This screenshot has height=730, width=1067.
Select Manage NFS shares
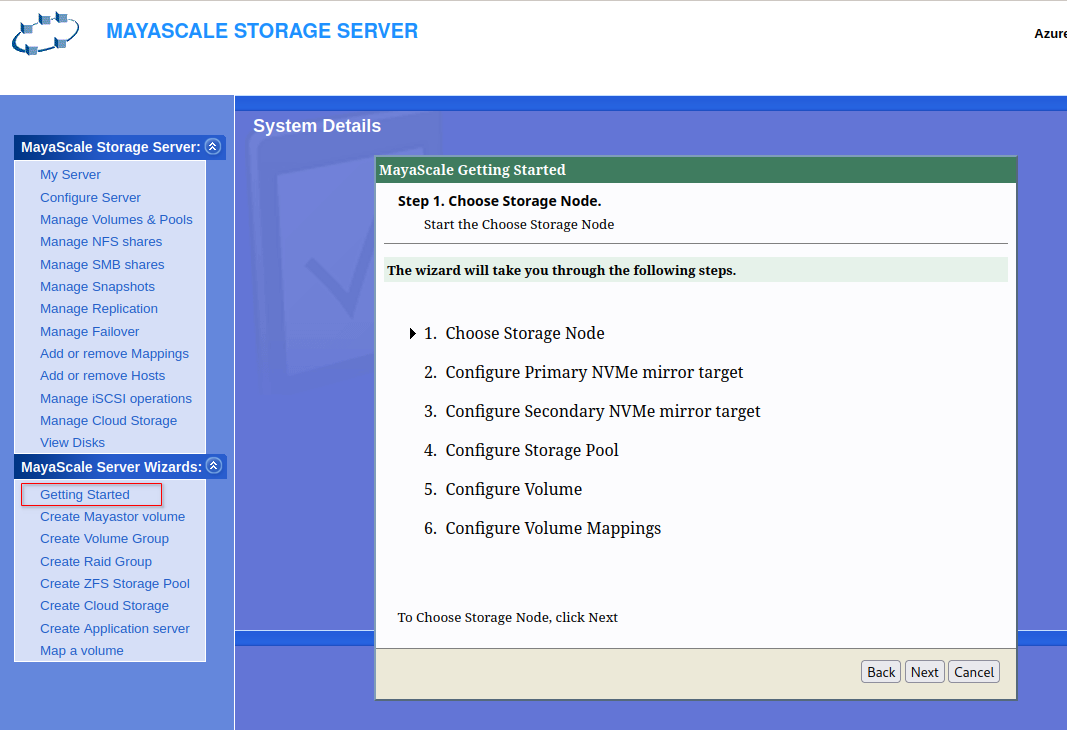coord(101,242)
